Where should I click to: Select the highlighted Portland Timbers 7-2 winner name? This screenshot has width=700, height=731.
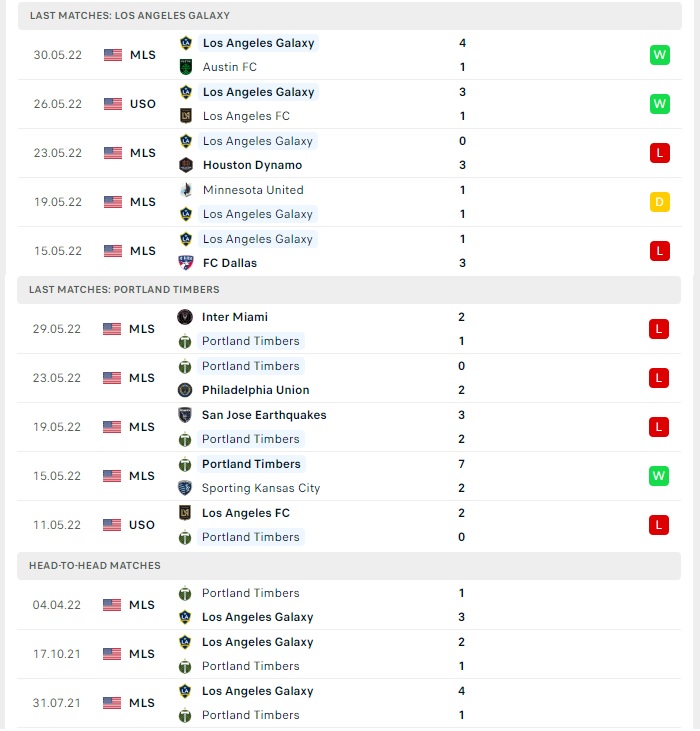point(251,464)
